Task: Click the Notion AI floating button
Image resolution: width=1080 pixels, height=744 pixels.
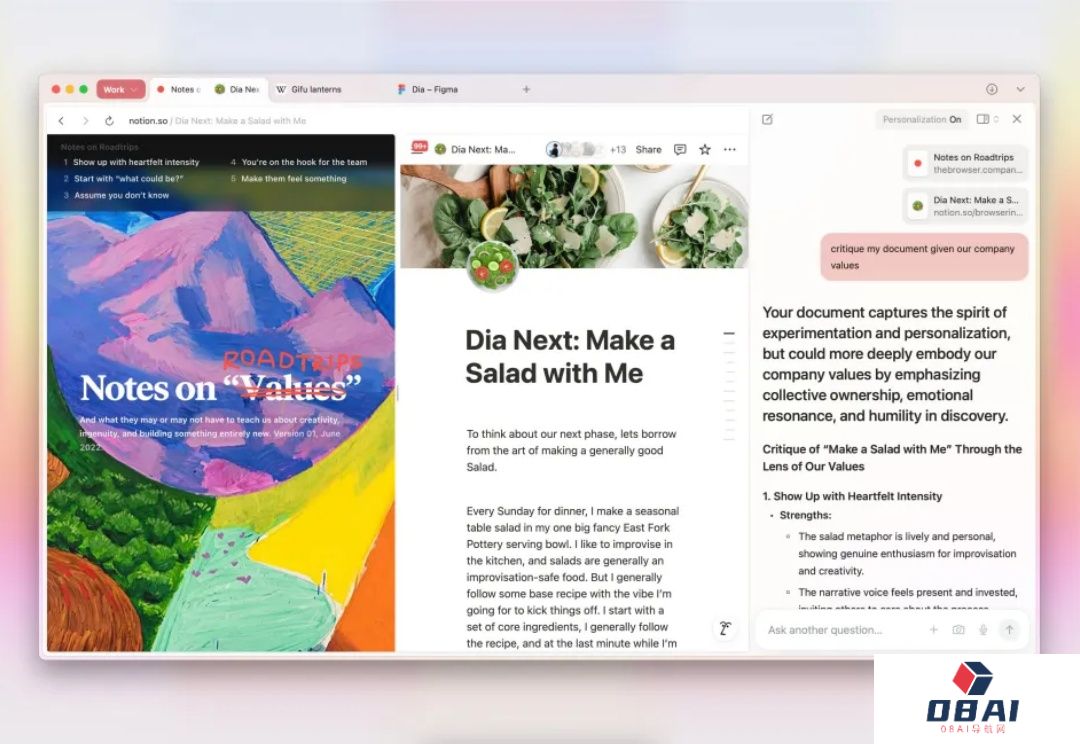Action: (725, 628)
